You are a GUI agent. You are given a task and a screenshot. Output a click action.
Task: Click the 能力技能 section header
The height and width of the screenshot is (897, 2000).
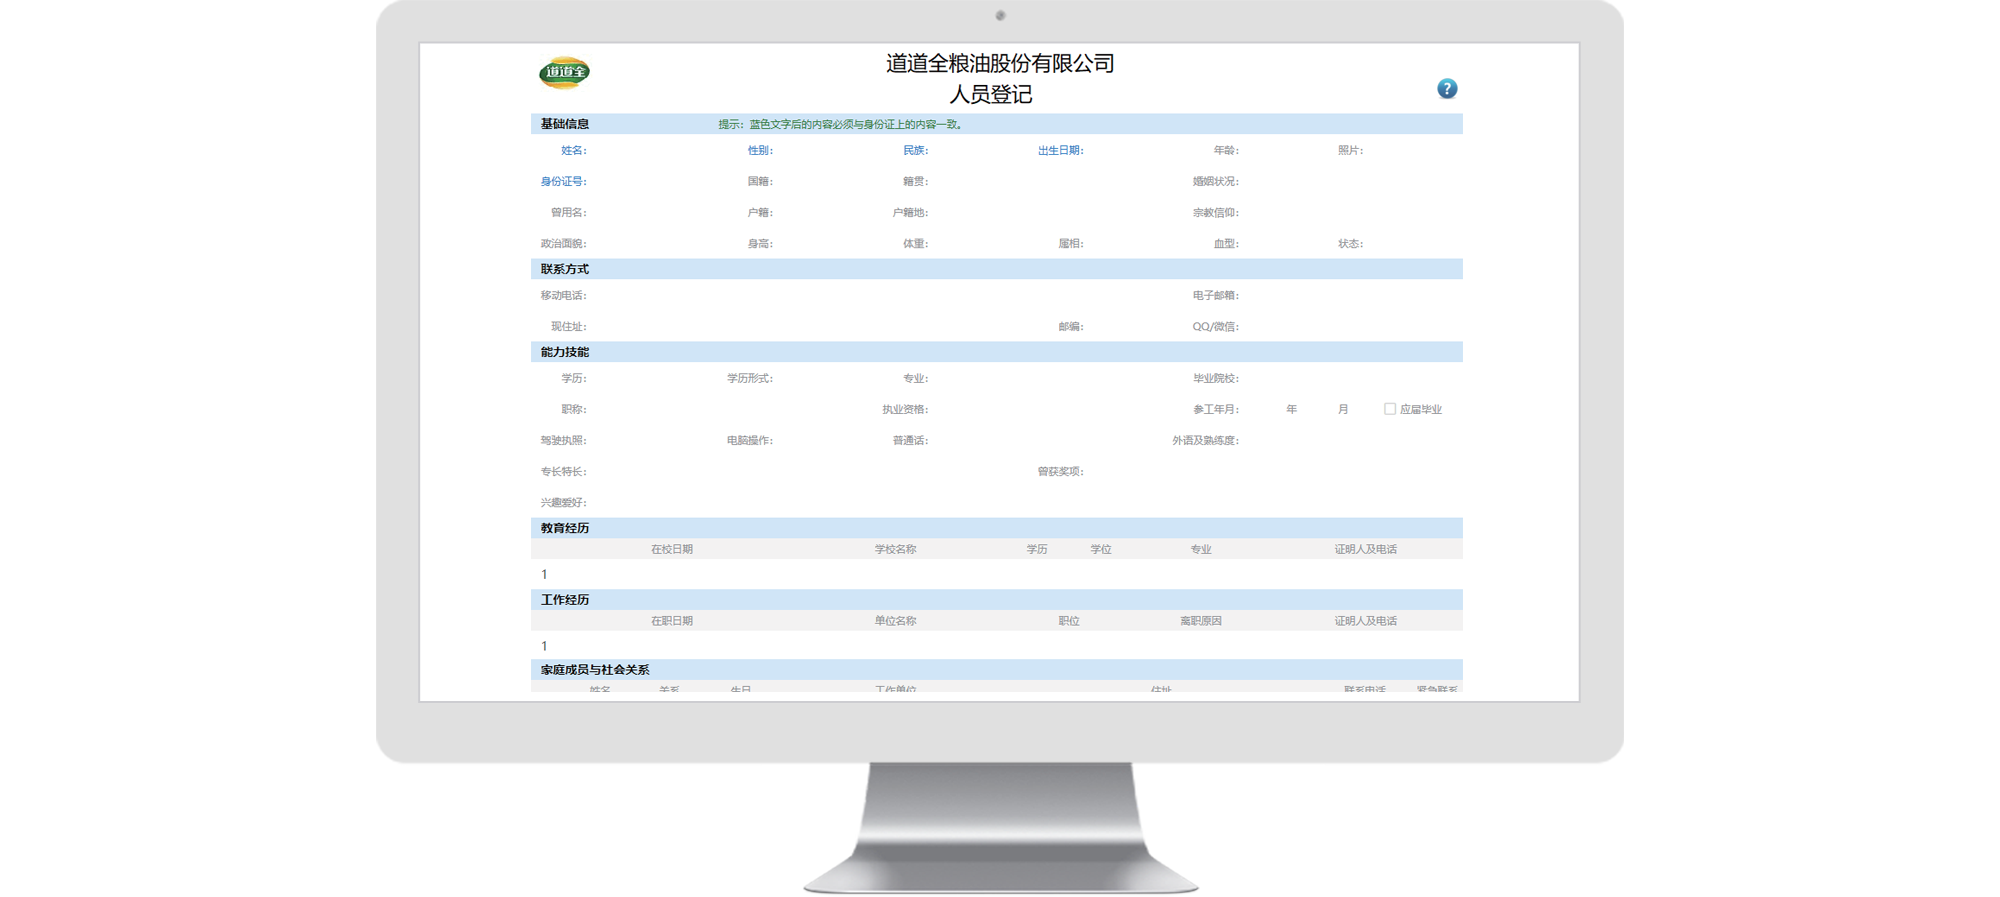565,352
